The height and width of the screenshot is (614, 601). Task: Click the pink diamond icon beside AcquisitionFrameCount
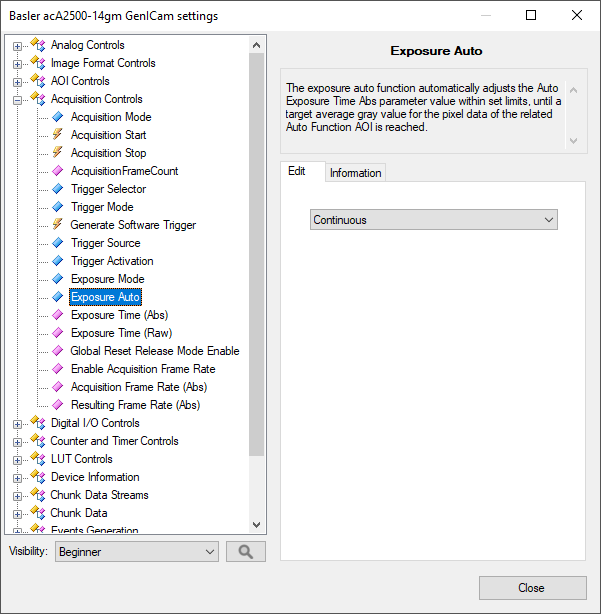(x=57, y=171)
